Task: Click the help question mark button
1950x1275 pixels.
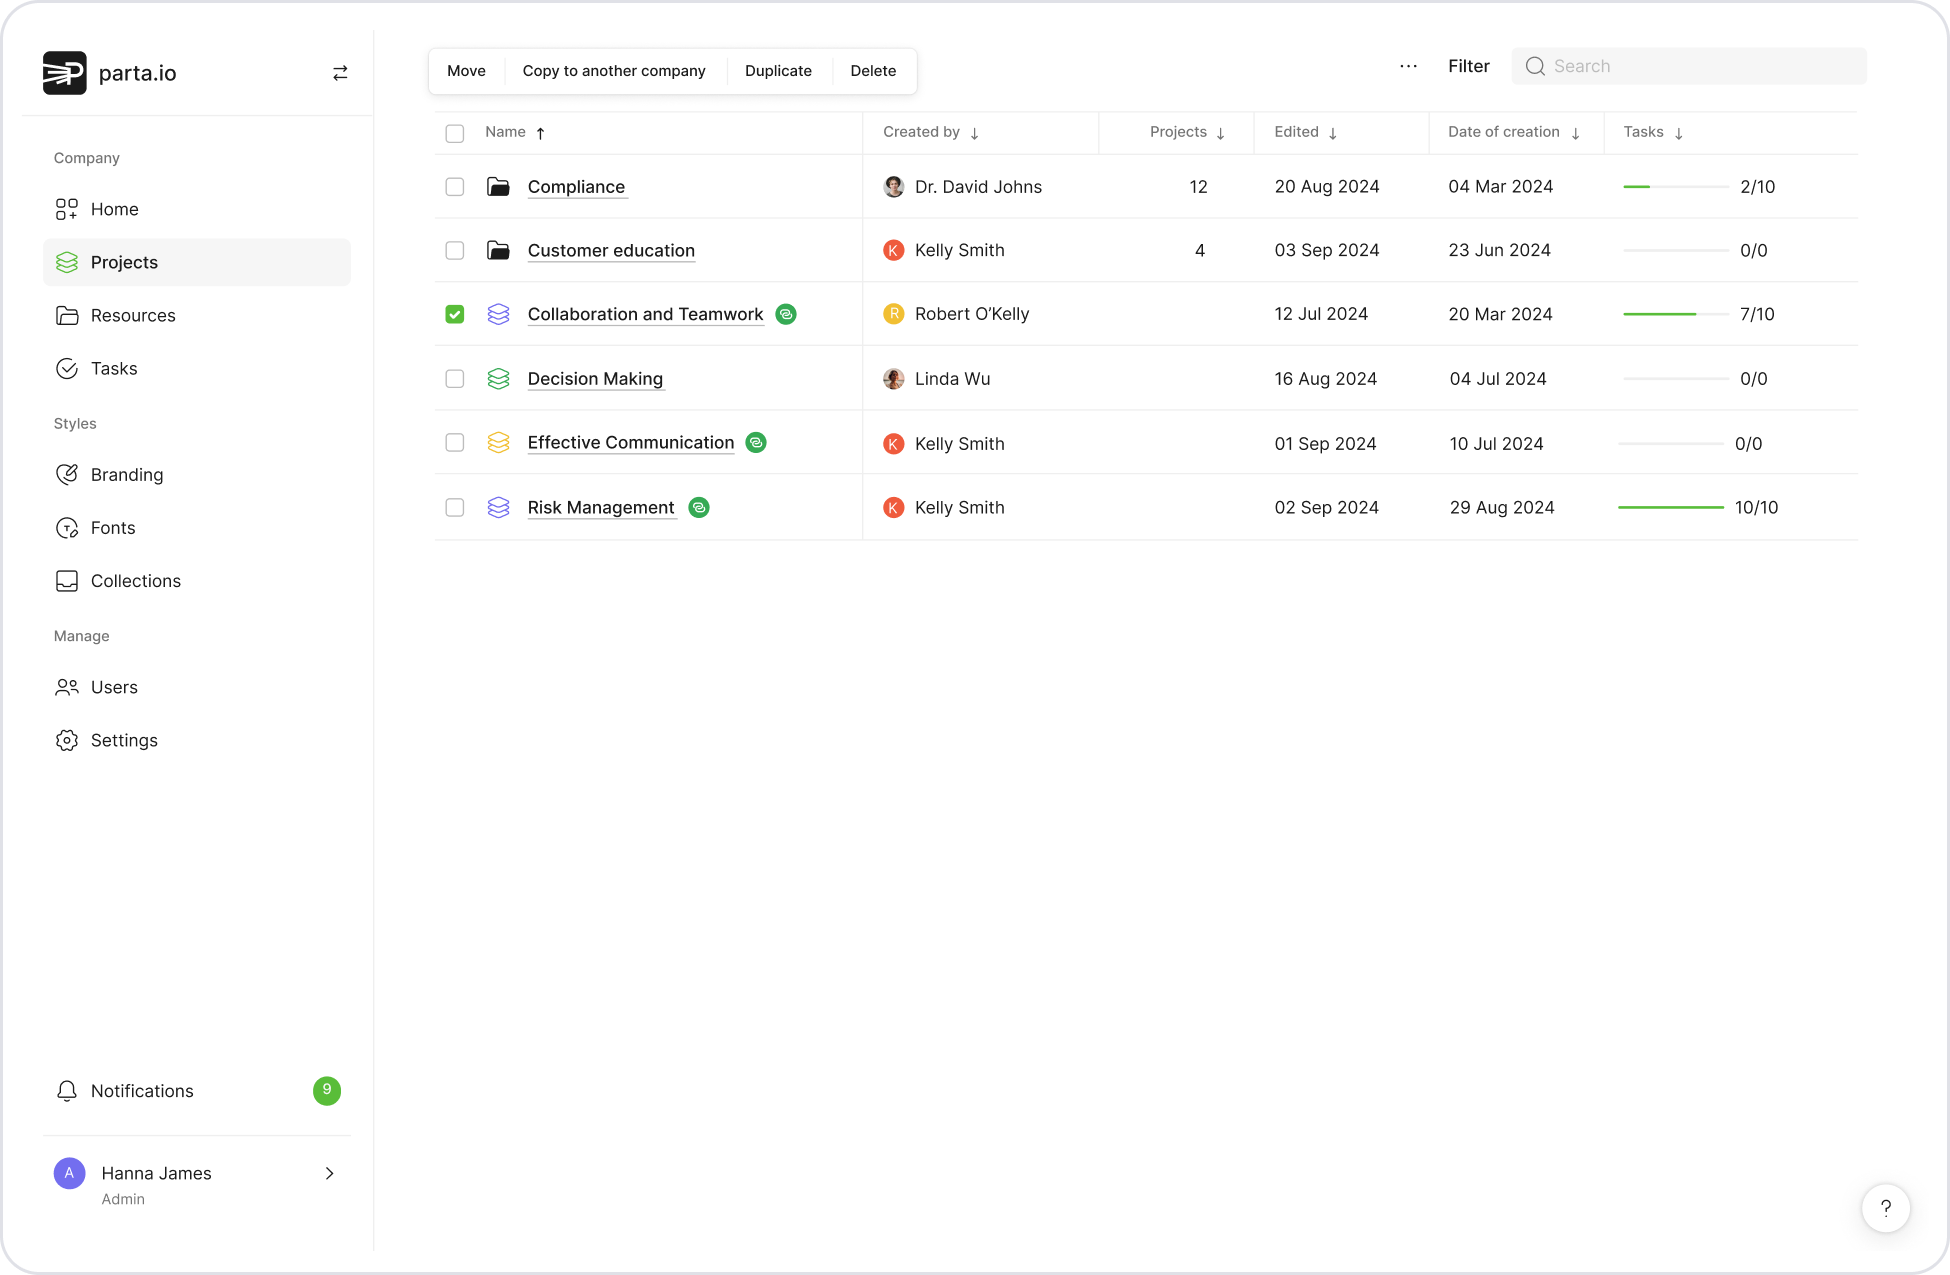Action: click(1885, 1208)
